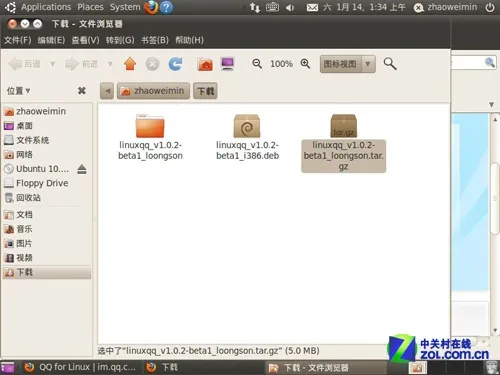
Task: Click the greyed Stop loading icon
Action: click(152, 64)
